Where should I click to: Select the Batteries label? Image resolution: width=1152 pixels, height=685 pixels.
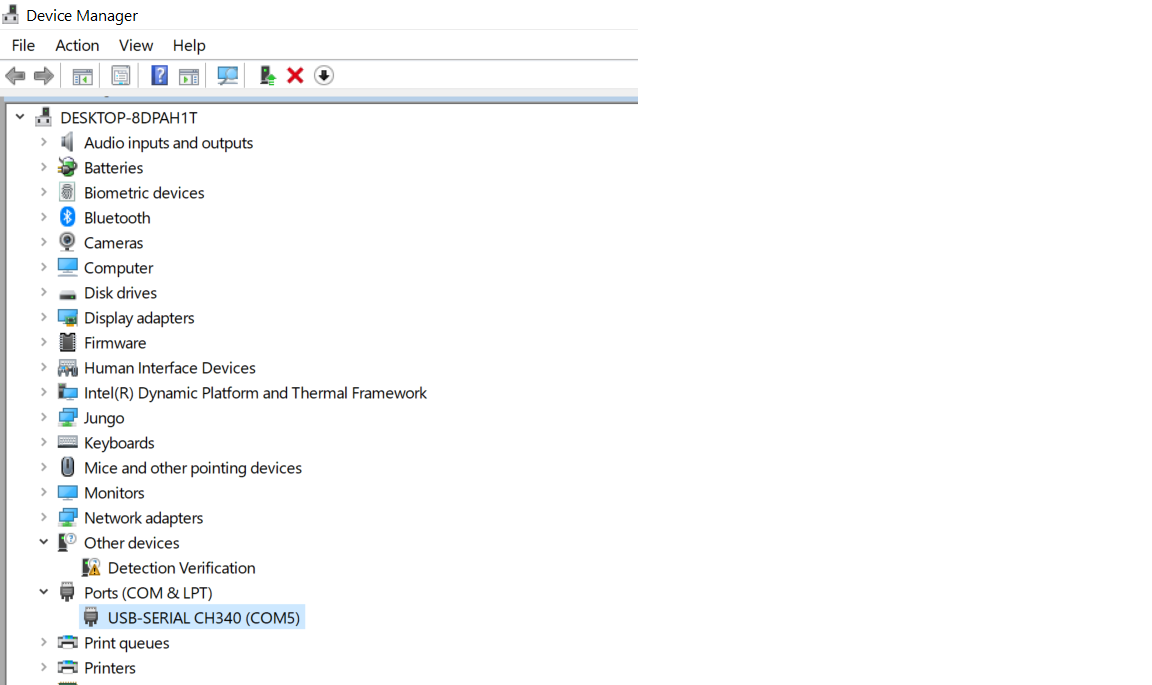[x=113, y=168]
